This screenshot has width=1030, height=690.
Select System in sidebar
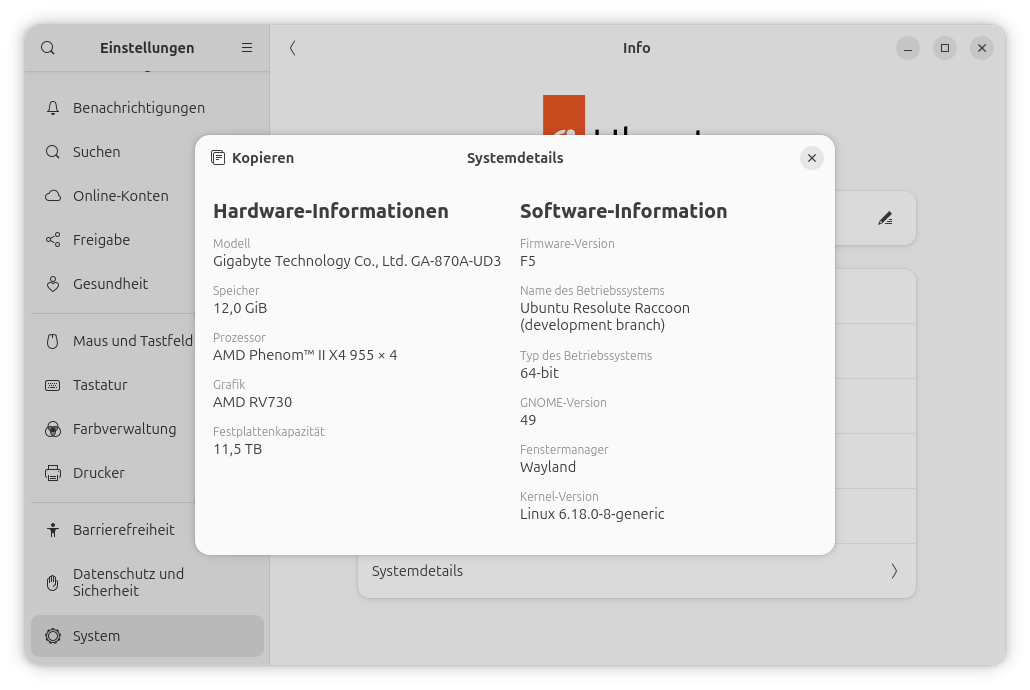(x=147, y=636)
